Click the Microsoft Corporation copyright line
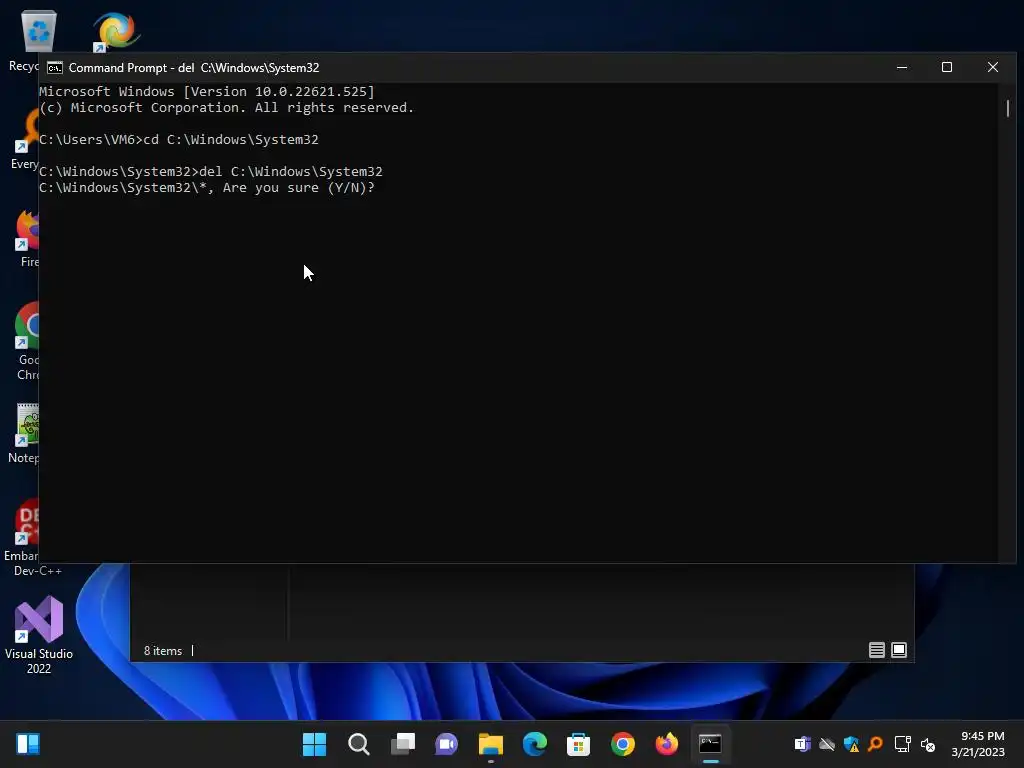Screen dimensions: 1024x768 point(227,108)
